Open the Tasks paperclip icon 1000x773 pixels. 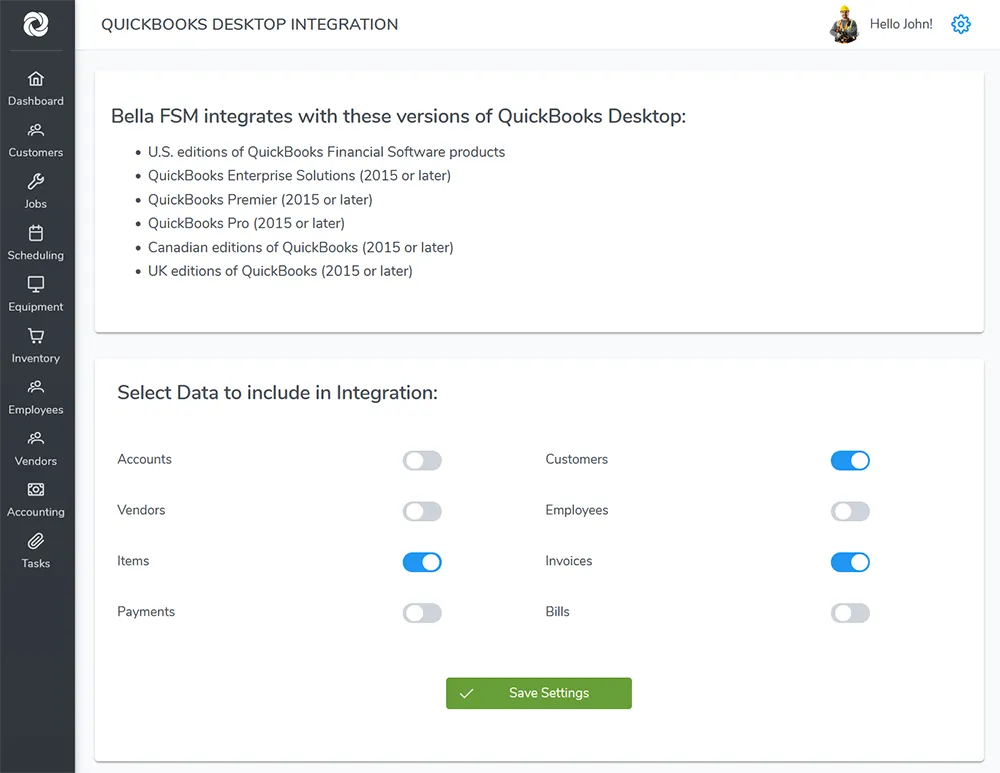36,541
